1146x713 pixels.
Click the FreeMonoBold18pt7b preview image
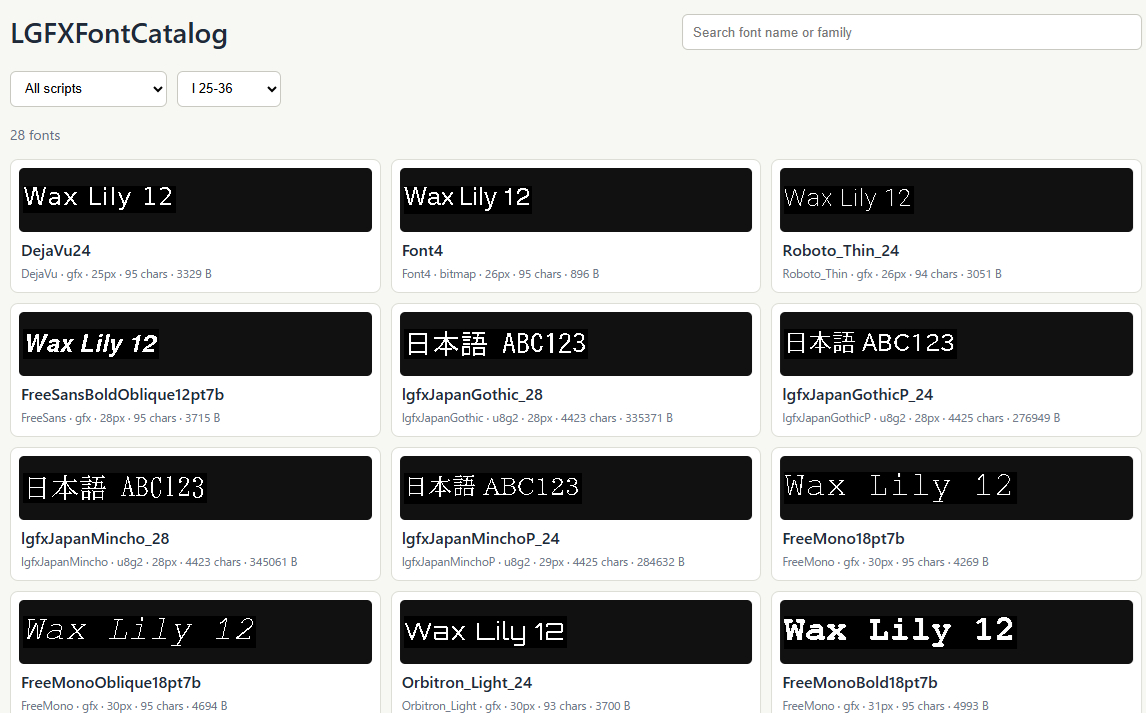tap(956, 632)
